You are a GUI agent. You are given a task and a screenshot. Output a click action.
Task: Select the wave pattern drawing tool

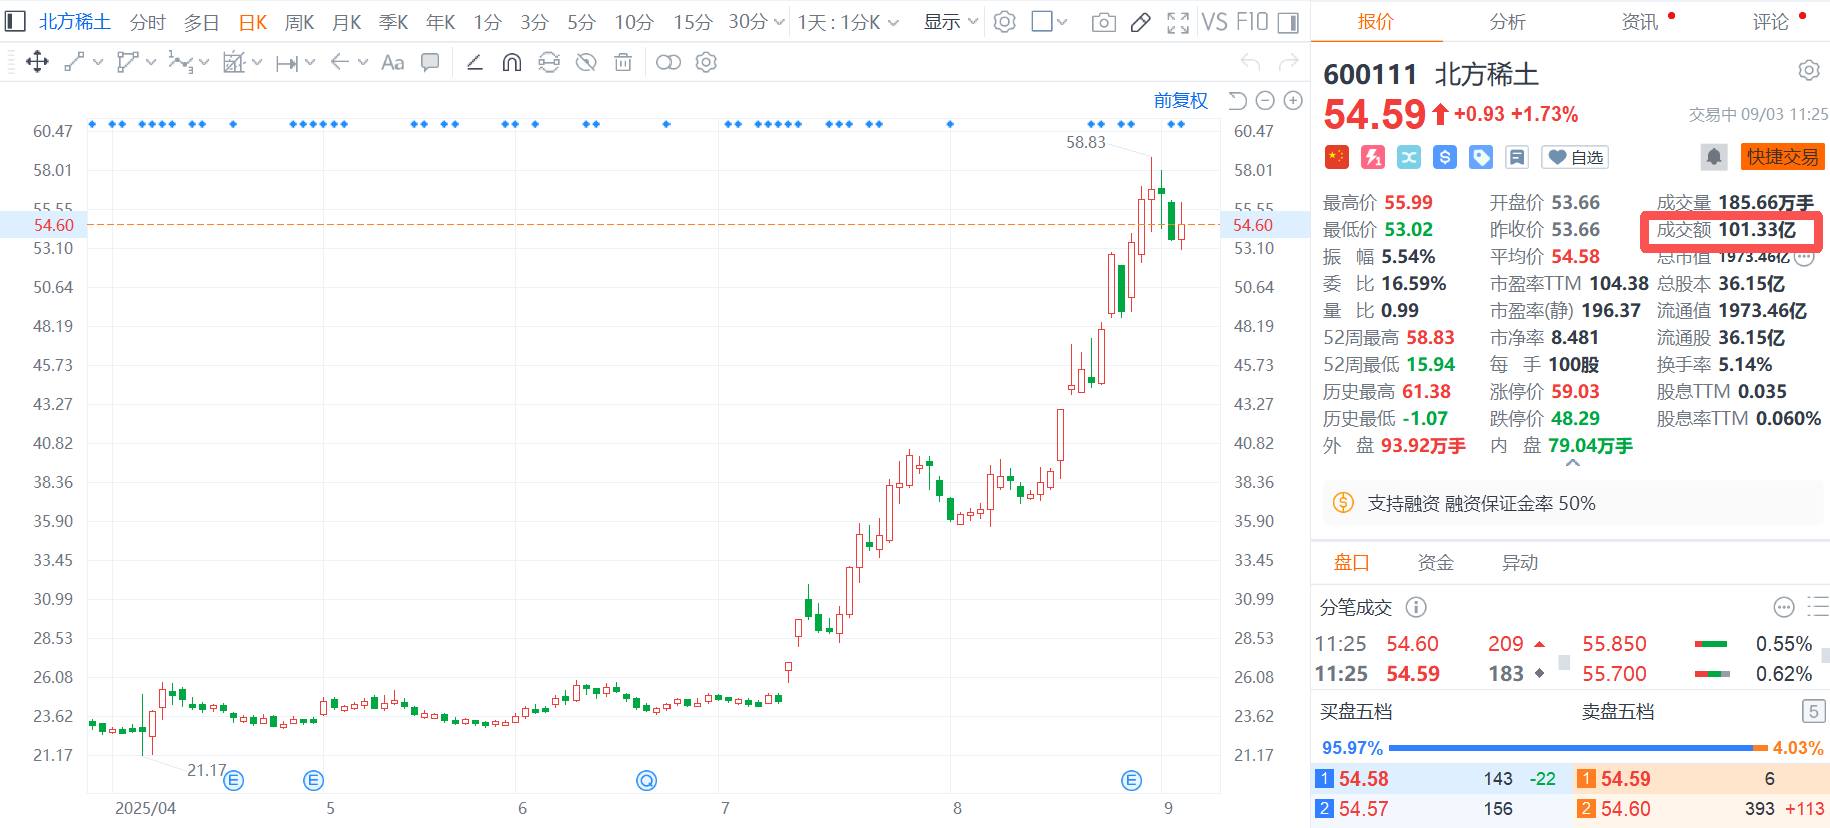click(x=180, y=62)
